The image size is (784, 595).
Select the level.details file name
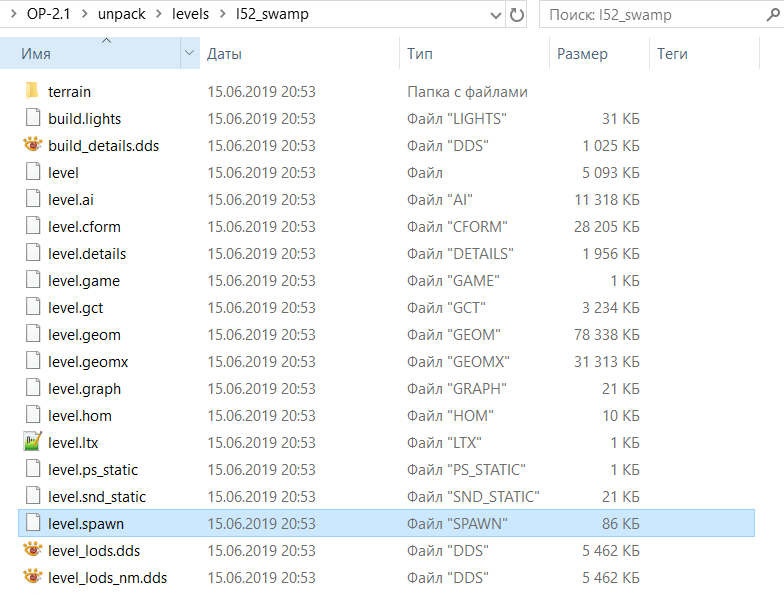point(87,254)
